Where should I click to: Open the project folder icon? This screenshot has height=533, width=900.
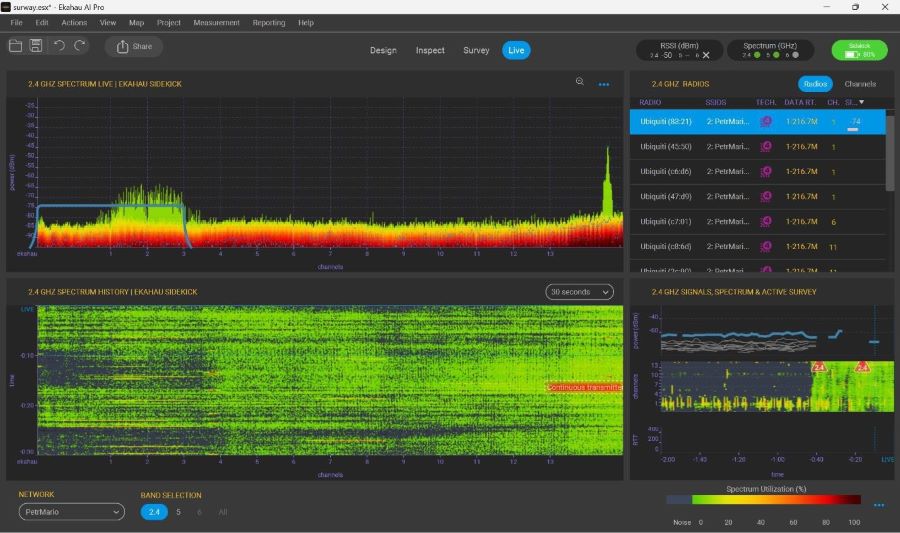(15, 46)
